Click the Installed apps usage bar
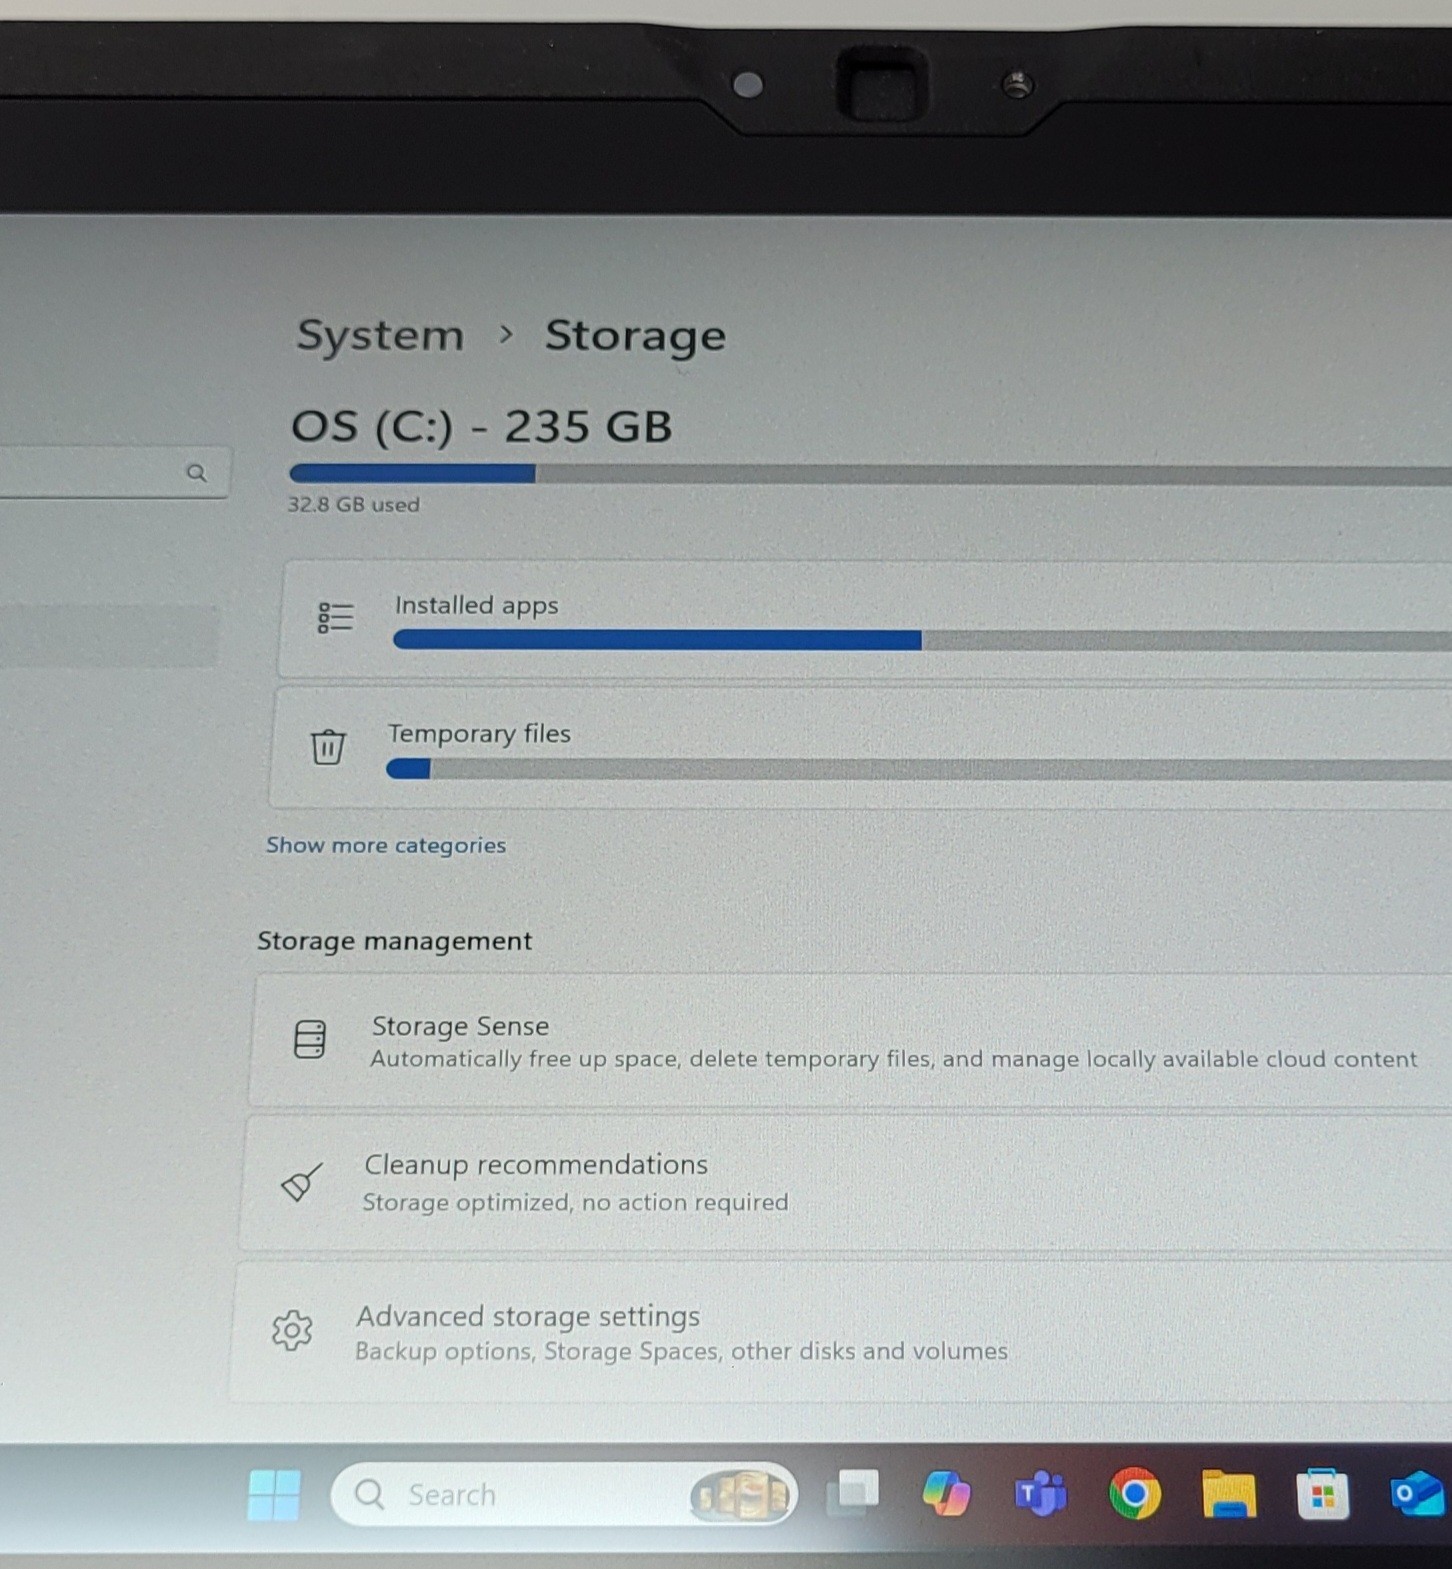1452x1569 pixels. tap(922, 640)
